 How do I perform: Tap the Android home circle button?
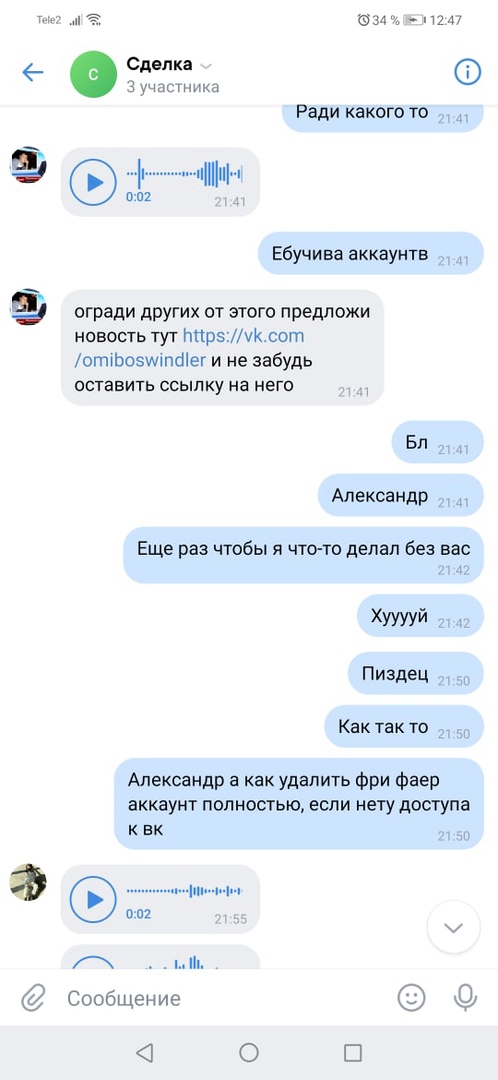249,1052
